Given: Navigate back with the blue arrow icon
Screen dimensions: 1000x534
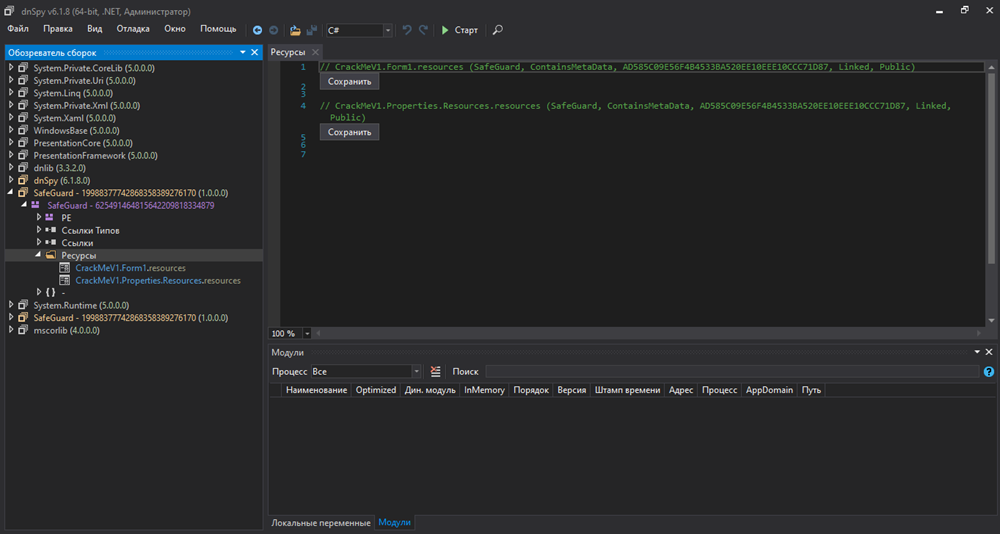Looking at the screenshot, I should click(257, 30).
